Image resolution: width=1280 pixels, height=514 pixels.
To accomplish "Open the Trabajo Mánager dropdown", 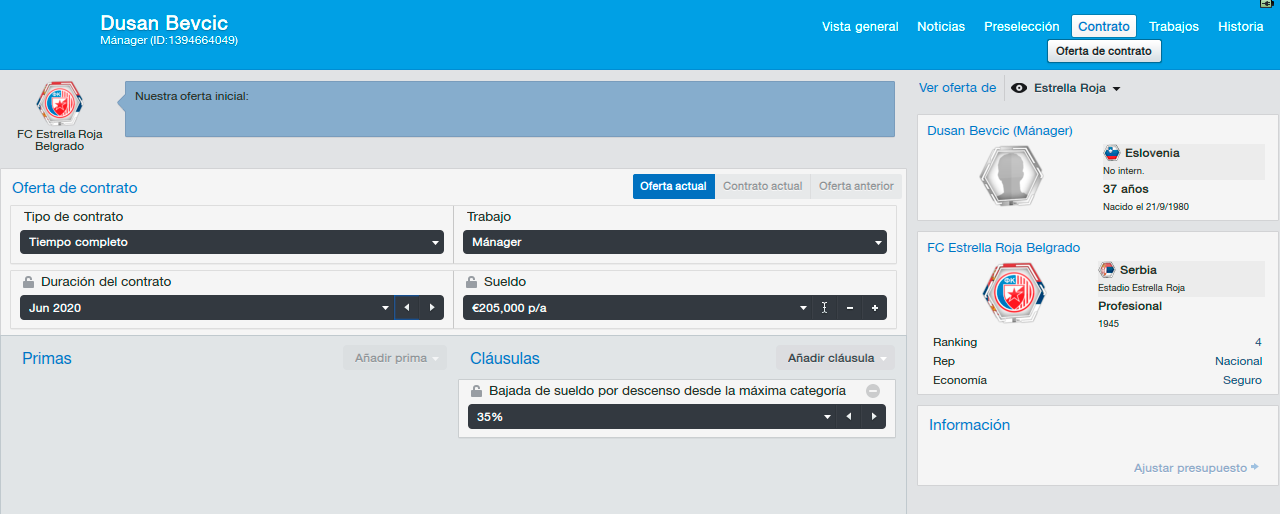I will click(x=675, y=242).
